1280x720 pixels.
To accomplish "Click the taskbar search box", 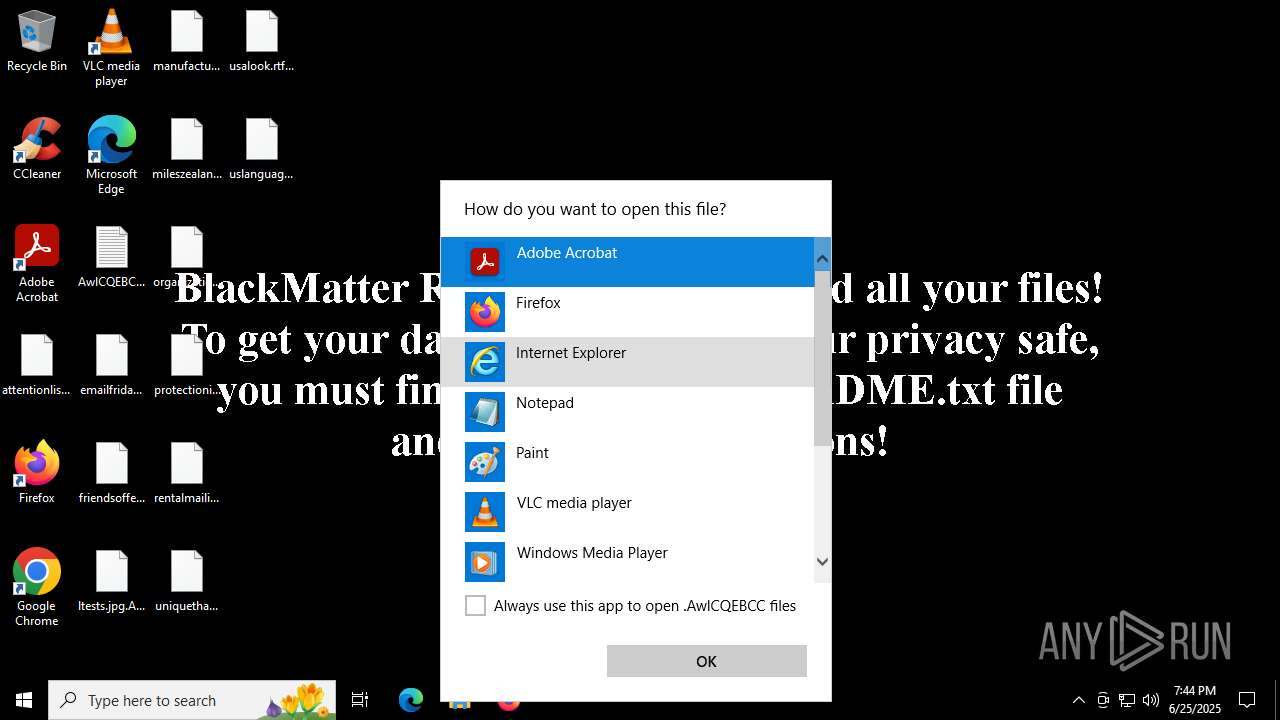I will pos(192,700).
